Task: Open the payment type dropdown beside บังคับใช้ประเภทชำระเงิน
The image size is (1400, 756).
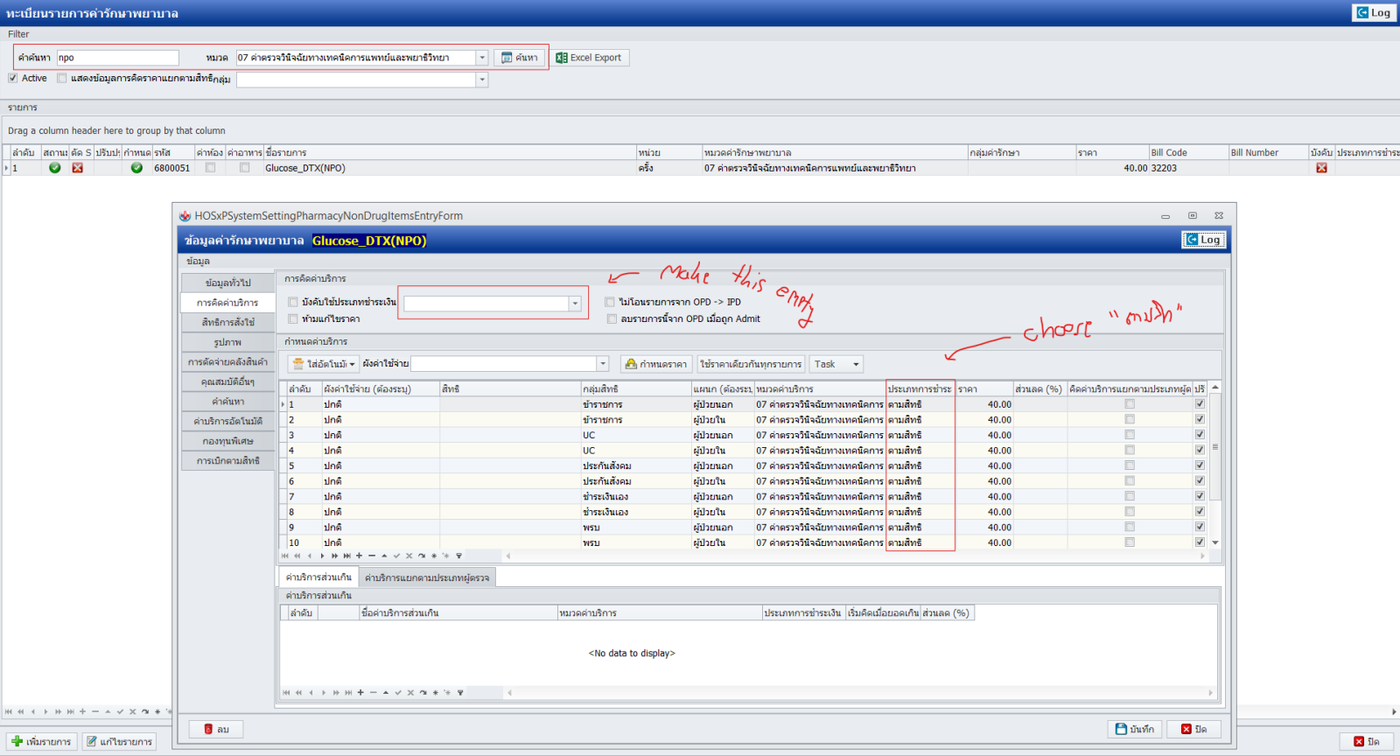Action: coord(575,303)
